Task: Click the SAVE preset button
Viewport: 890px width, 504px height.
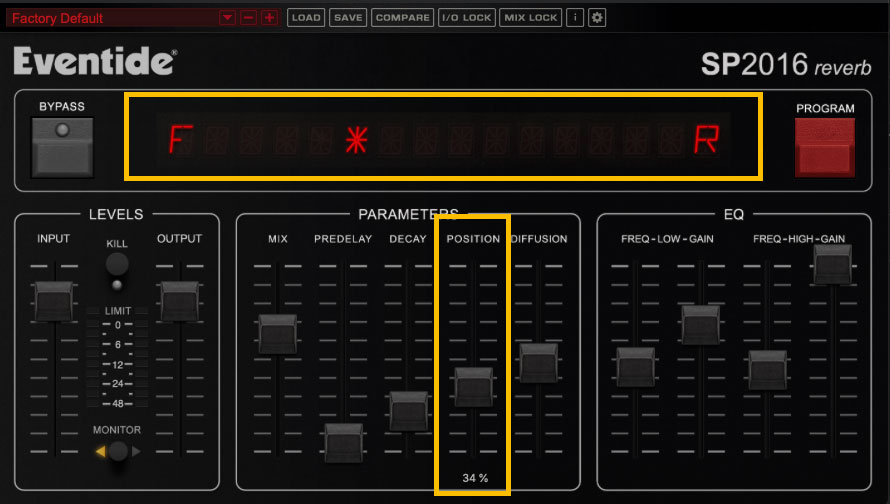Action: coord(348,18)
